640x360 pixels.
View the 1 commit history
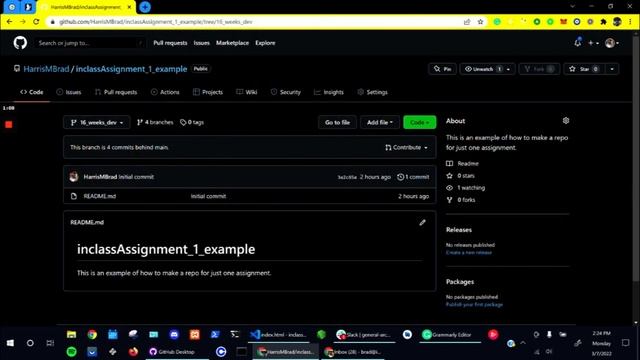coord(413,177)
